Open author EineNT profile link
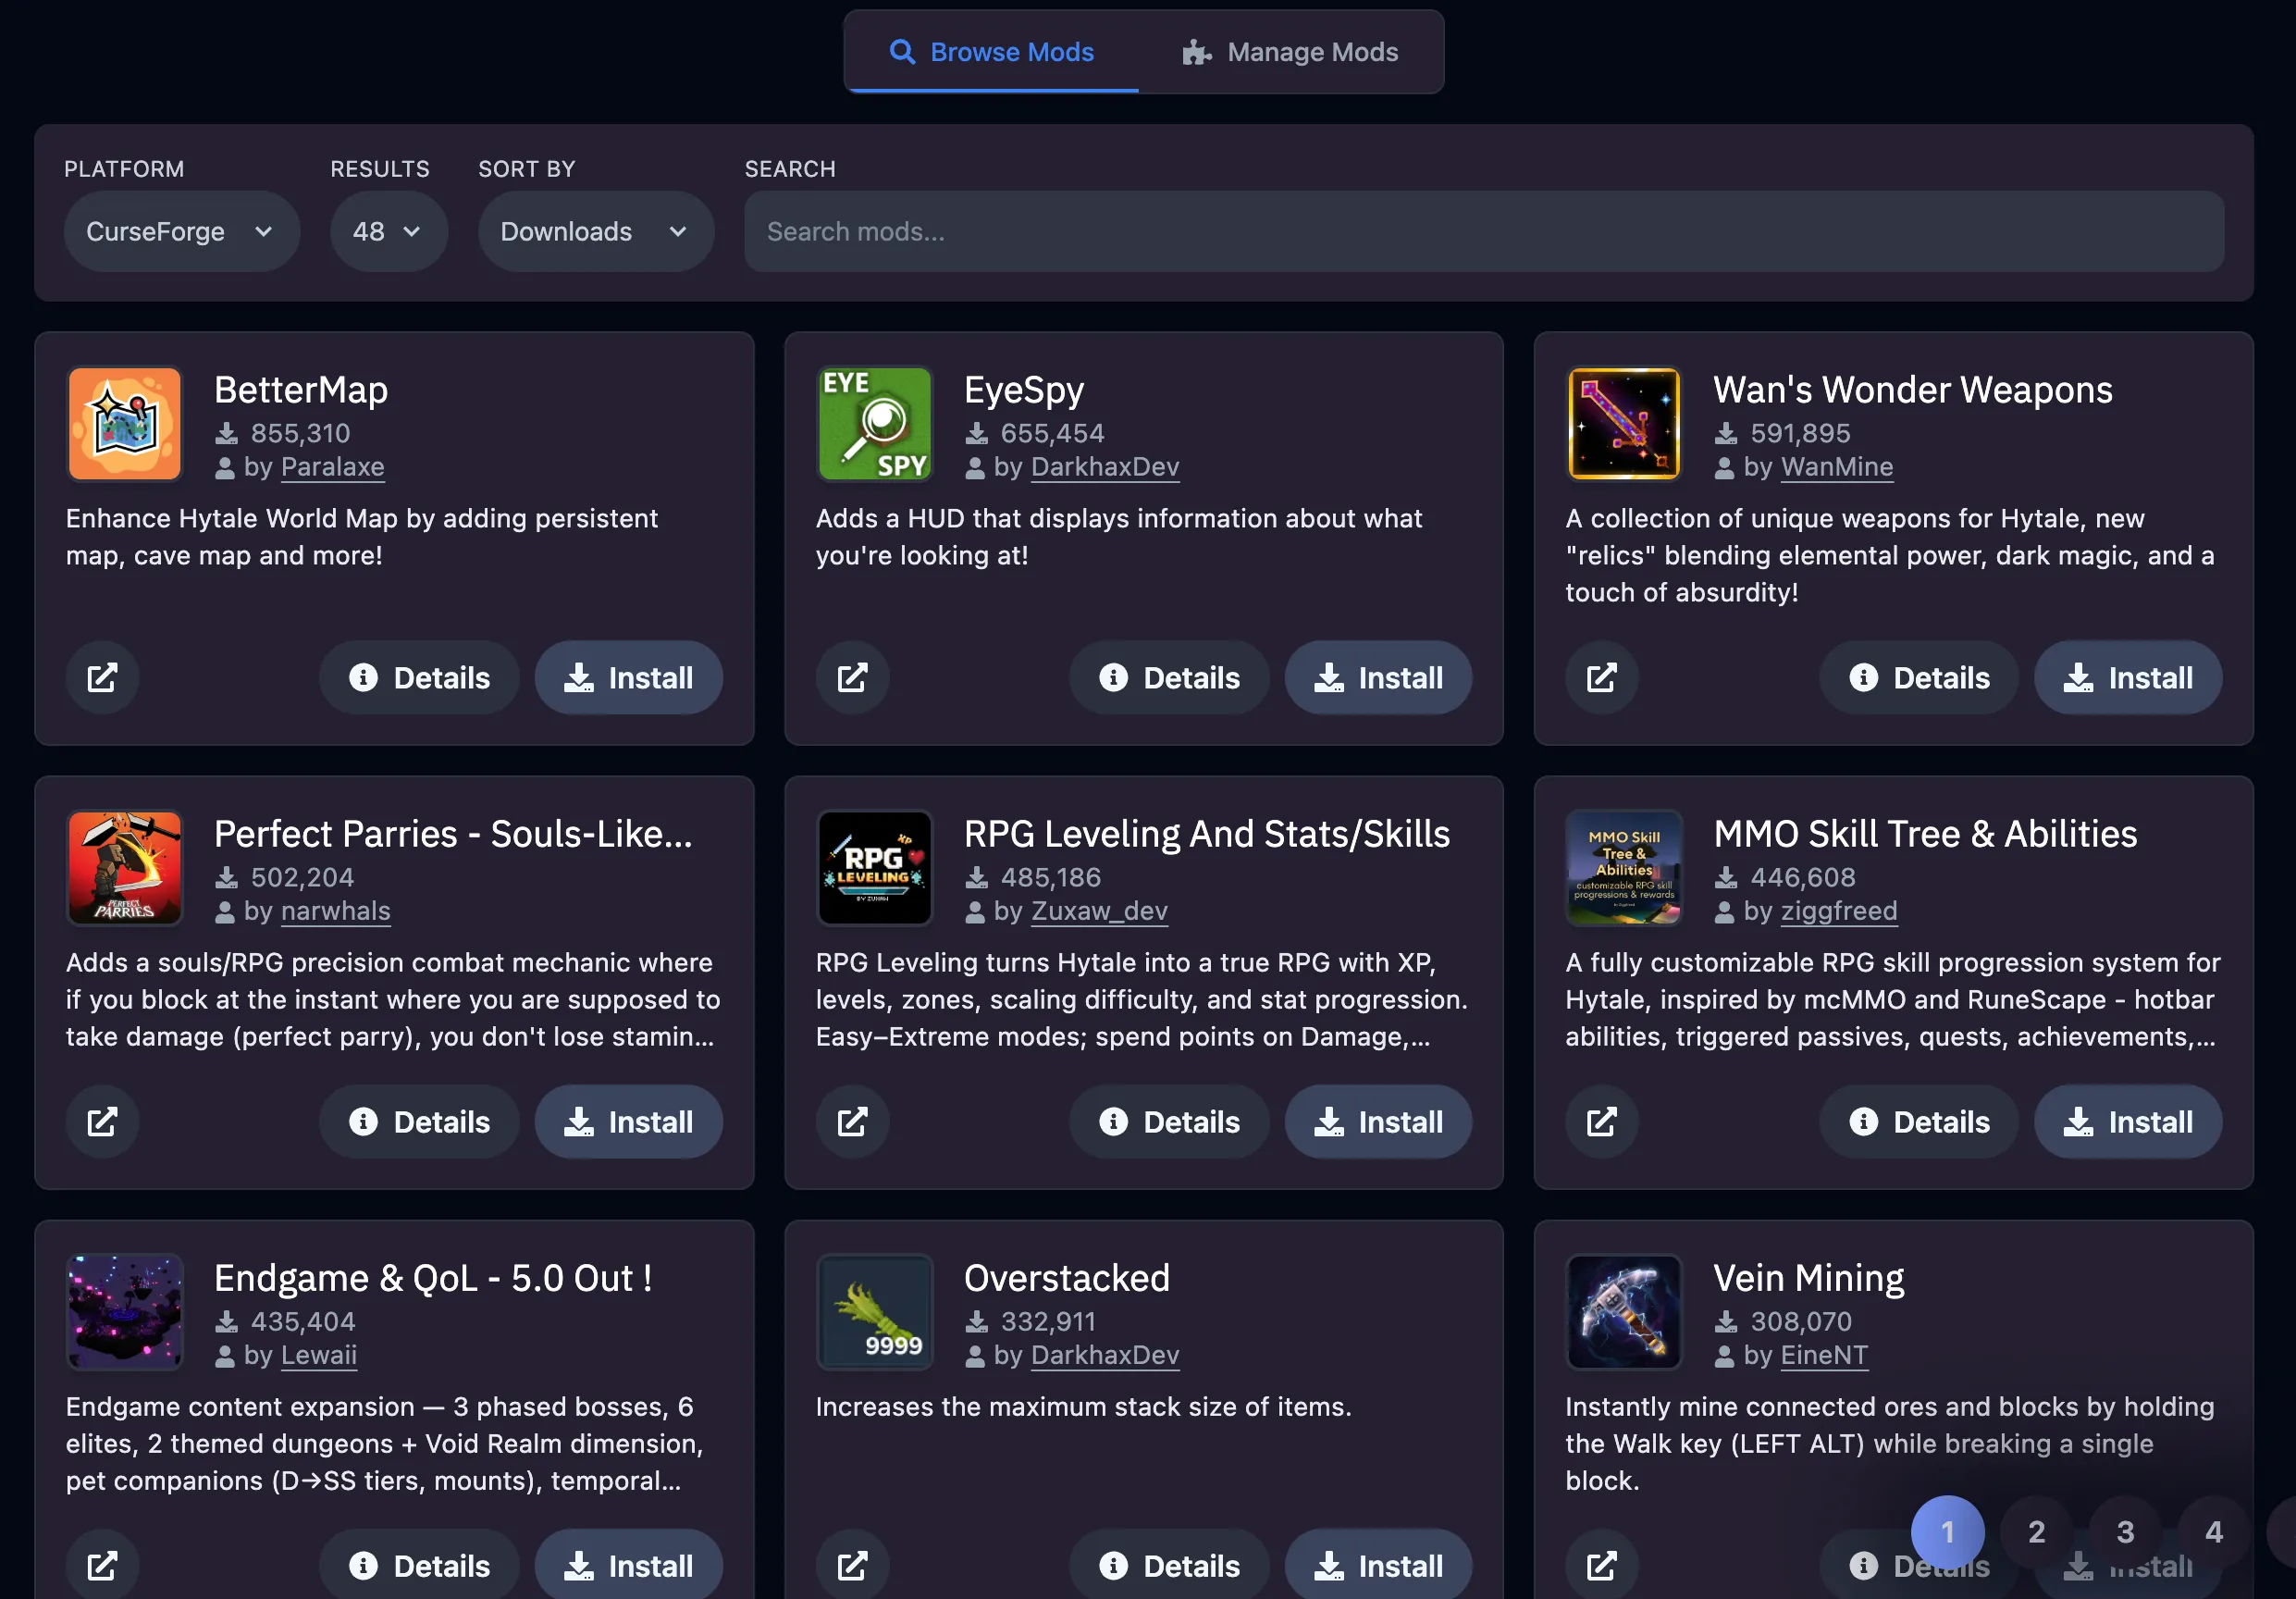This screenshot has width=2296, height=1599. pyautogui.click(x=1824, y=1355)
